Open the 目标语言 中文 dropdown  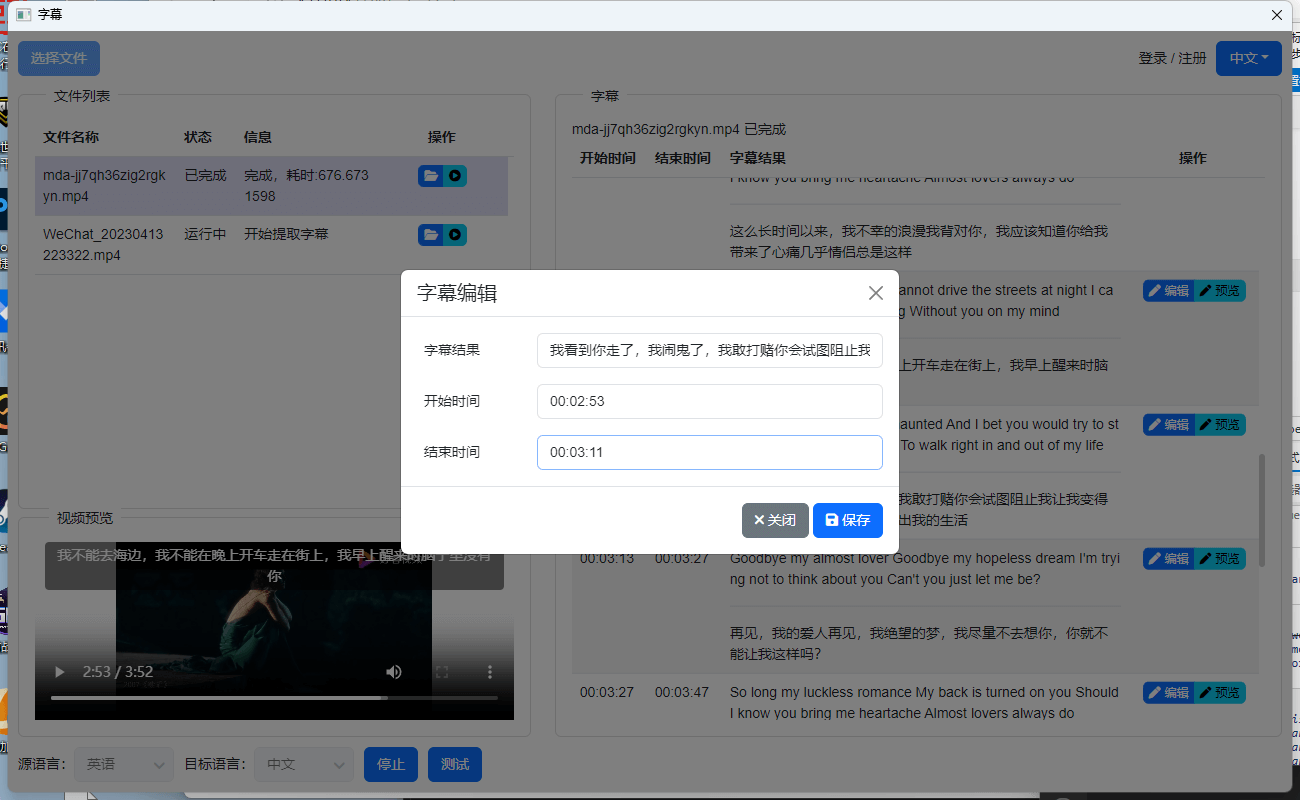(303, 764)
